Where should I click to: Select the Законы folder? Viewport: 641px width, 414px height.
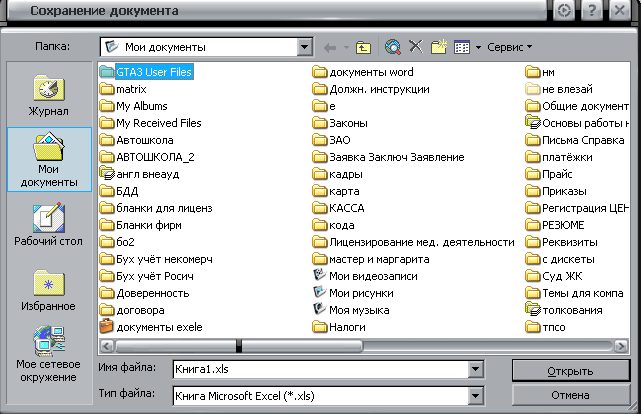coord(340,123)
